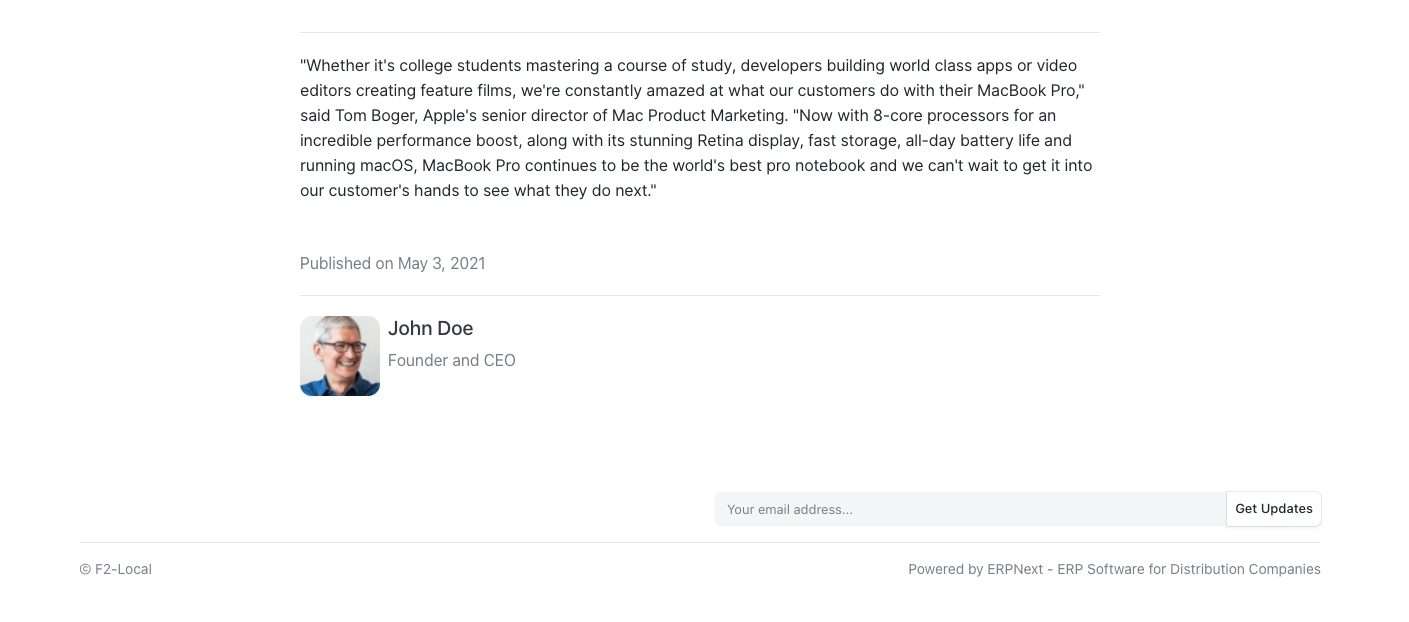Open the John Doe author name
The image size is (1409, 622).
pos(430,328)
